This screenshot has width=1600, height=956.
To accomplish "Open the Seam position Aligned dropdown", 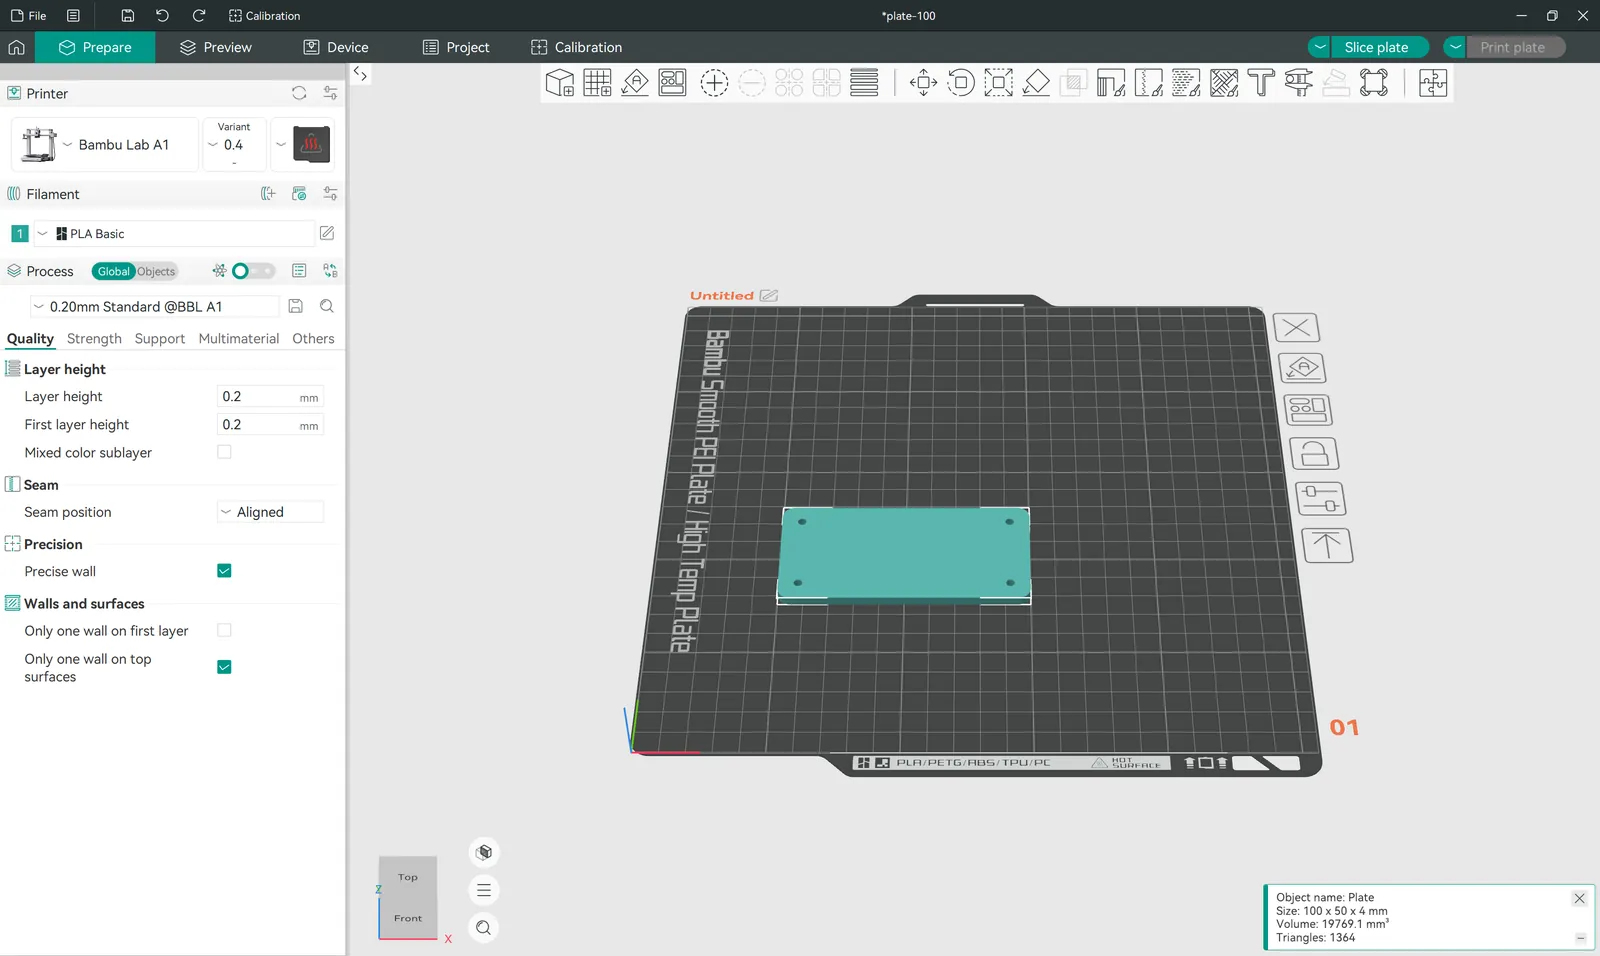I will (x=270, y=512).
